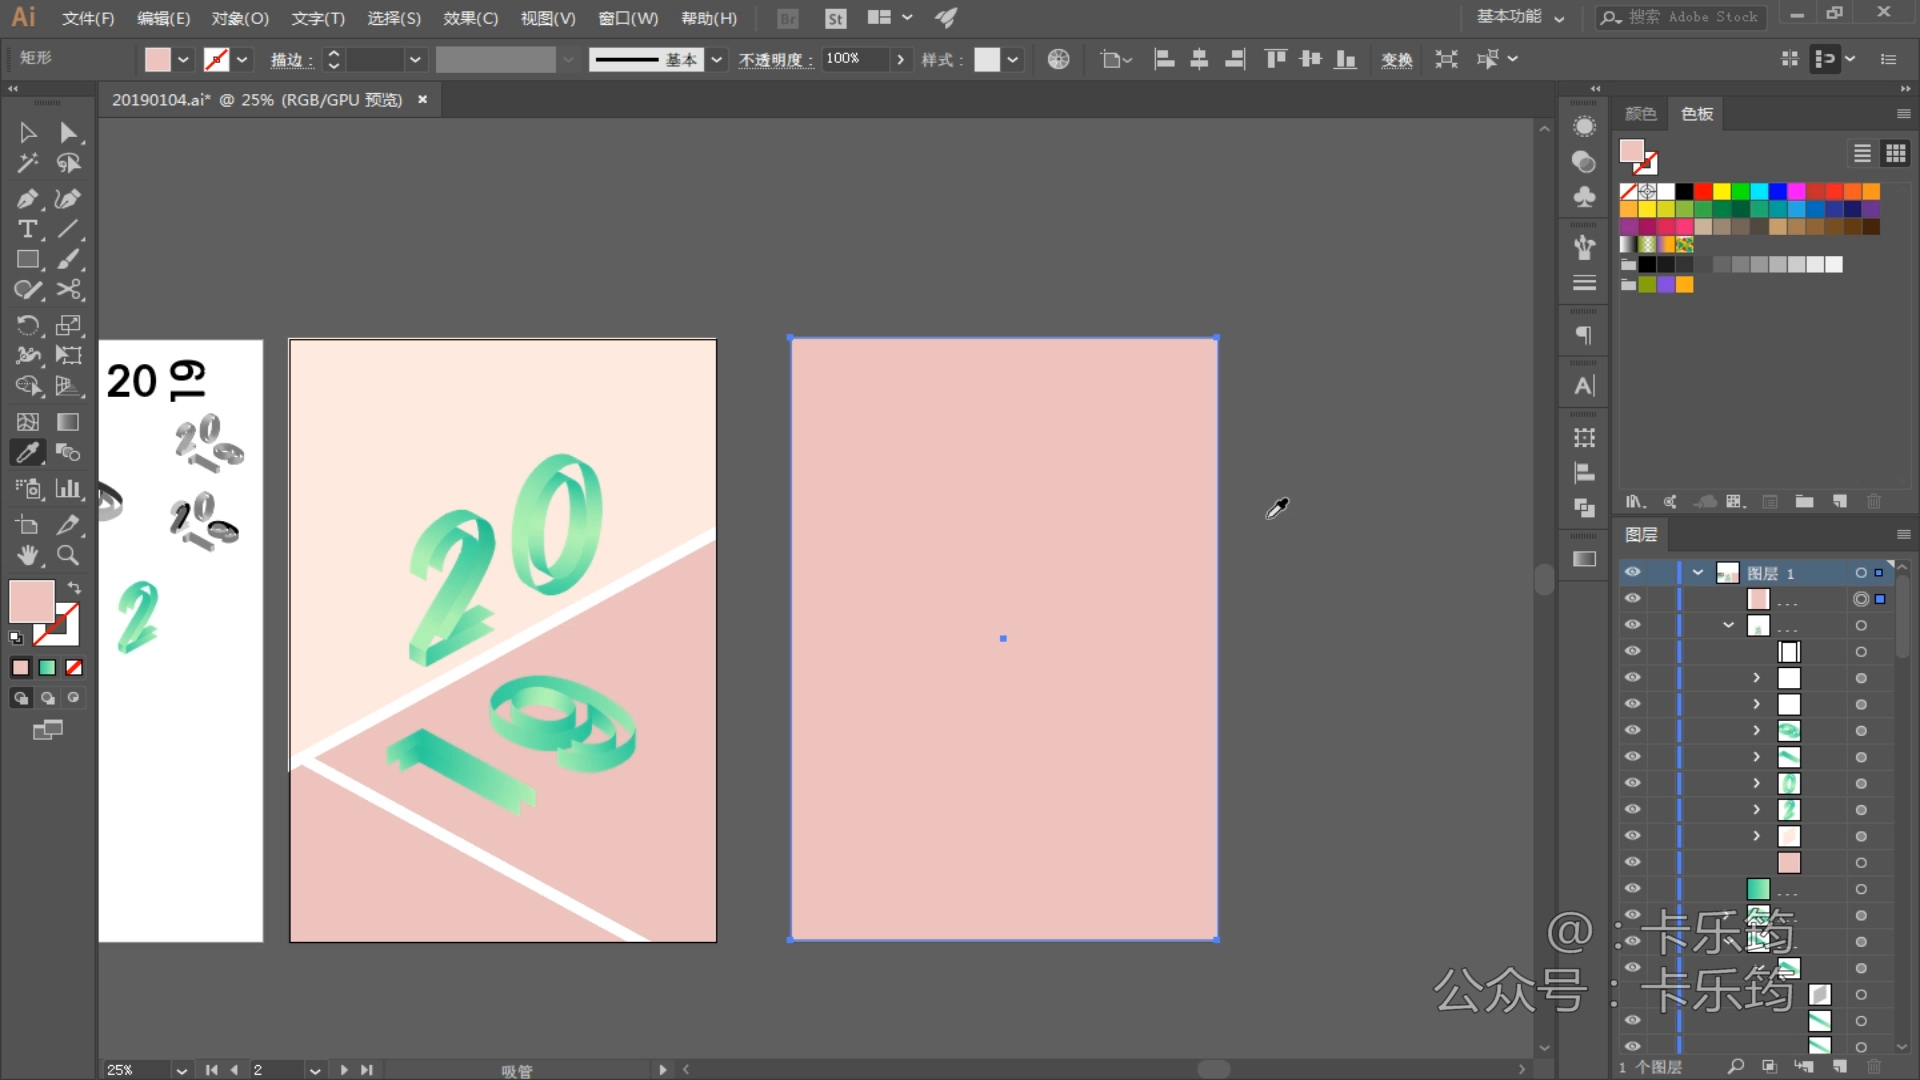
Task: Open the 文件(F) menu
Action: [x=88, y=18]
